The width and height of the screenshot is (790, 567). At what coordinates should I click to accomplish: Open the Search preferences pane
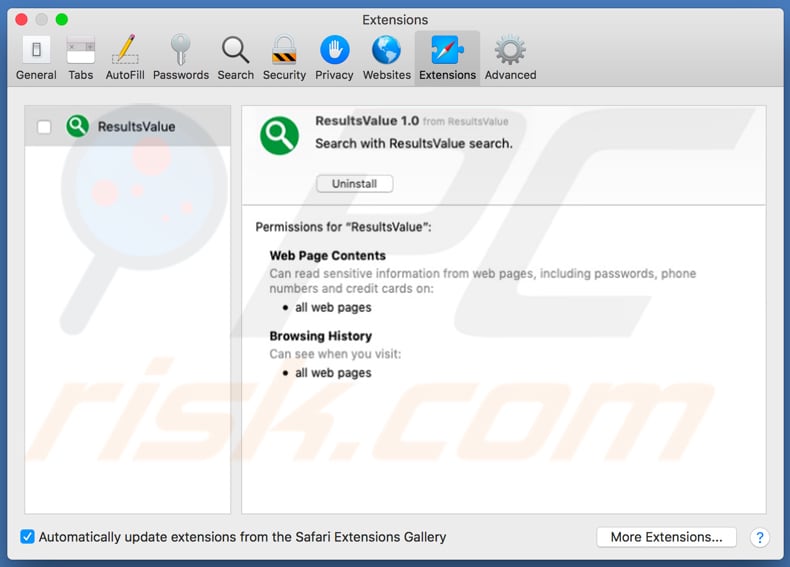click(235, 58)
